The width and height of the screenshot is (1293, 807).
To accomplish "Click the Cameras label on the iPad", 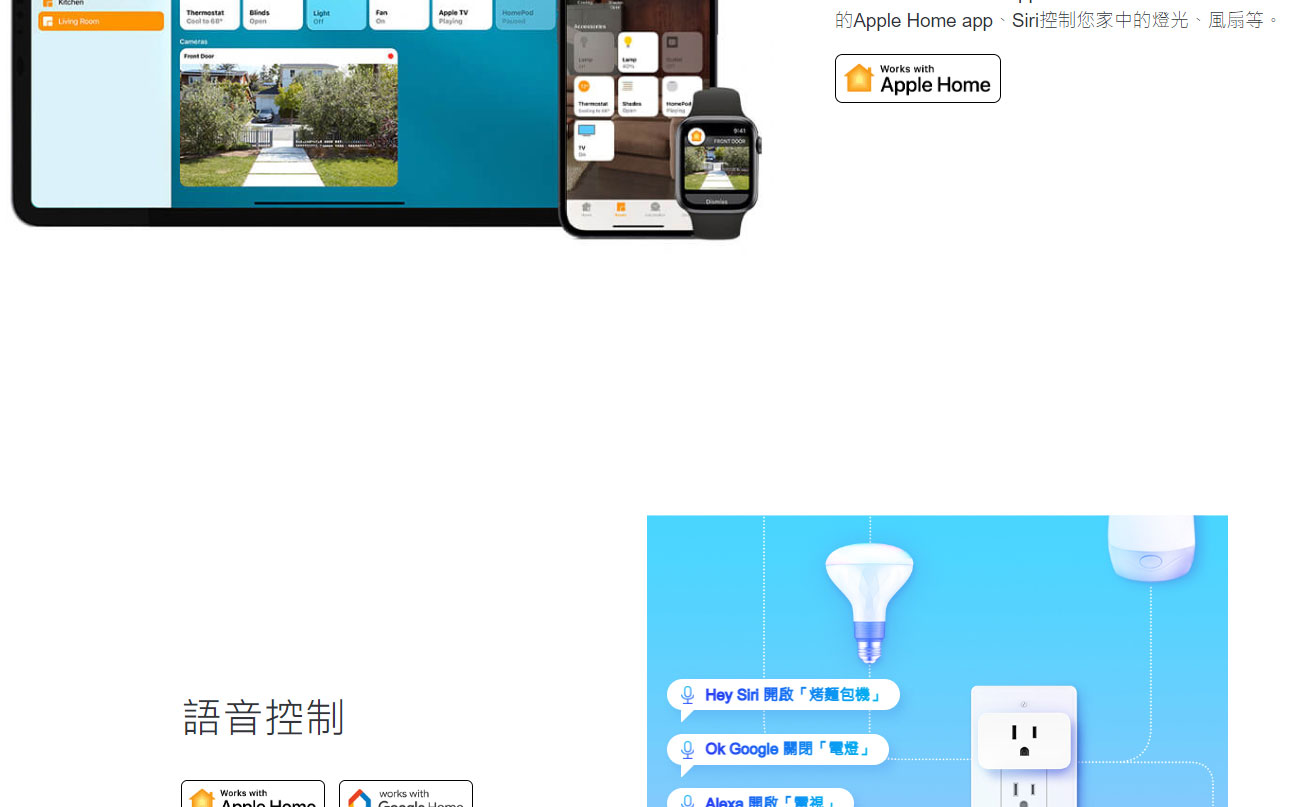I will click(194, 42).
